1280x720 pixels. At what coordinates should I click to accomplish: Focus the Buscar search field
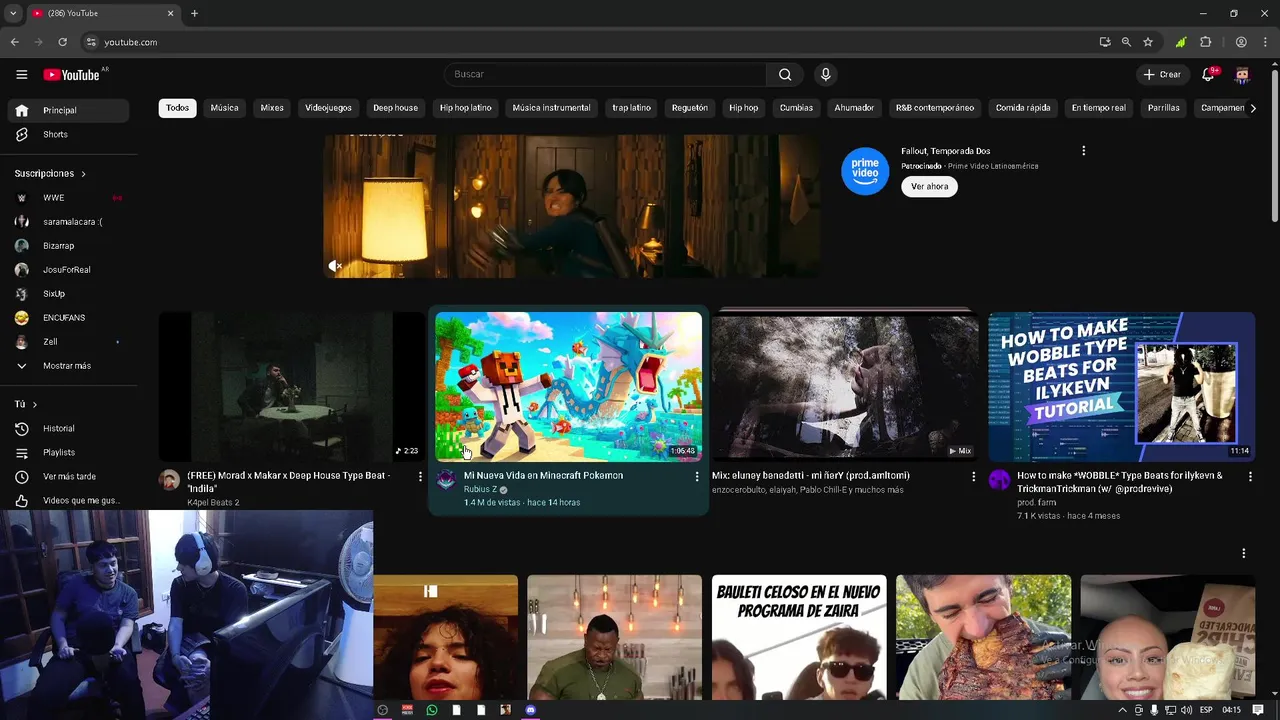point(605,74)
